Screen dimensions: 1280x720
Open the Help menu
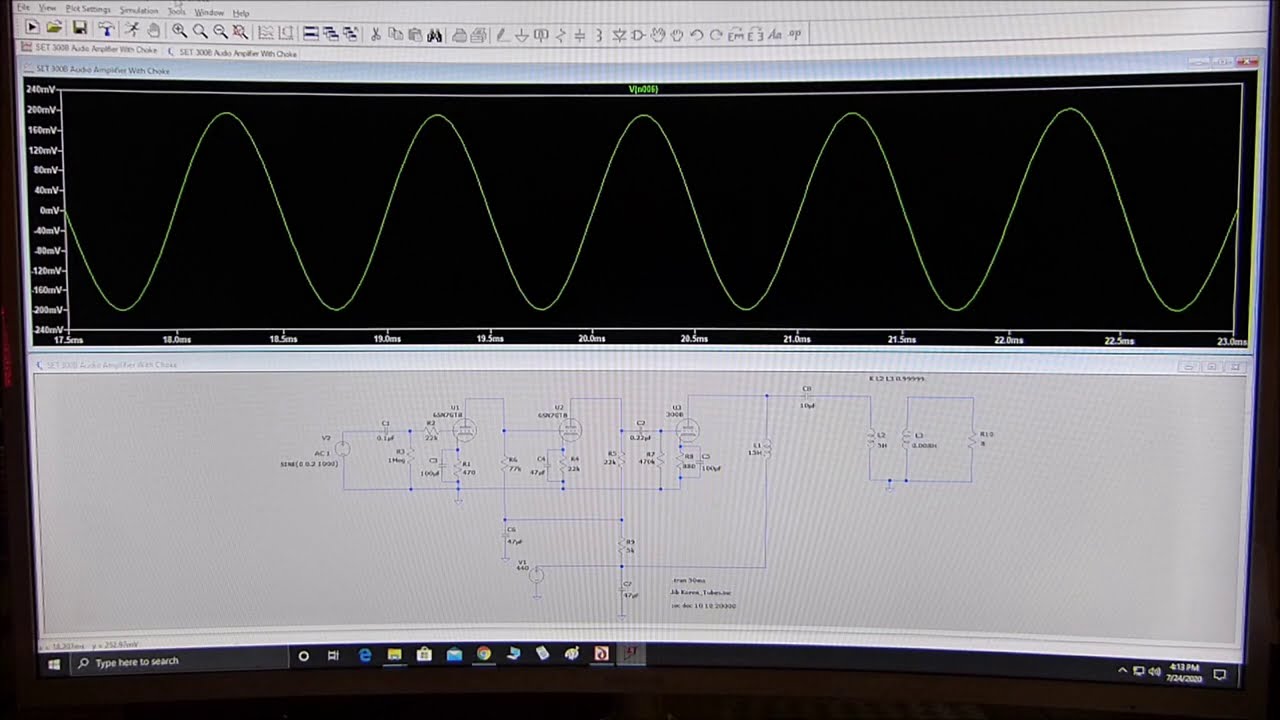click(x=241, y=14)
